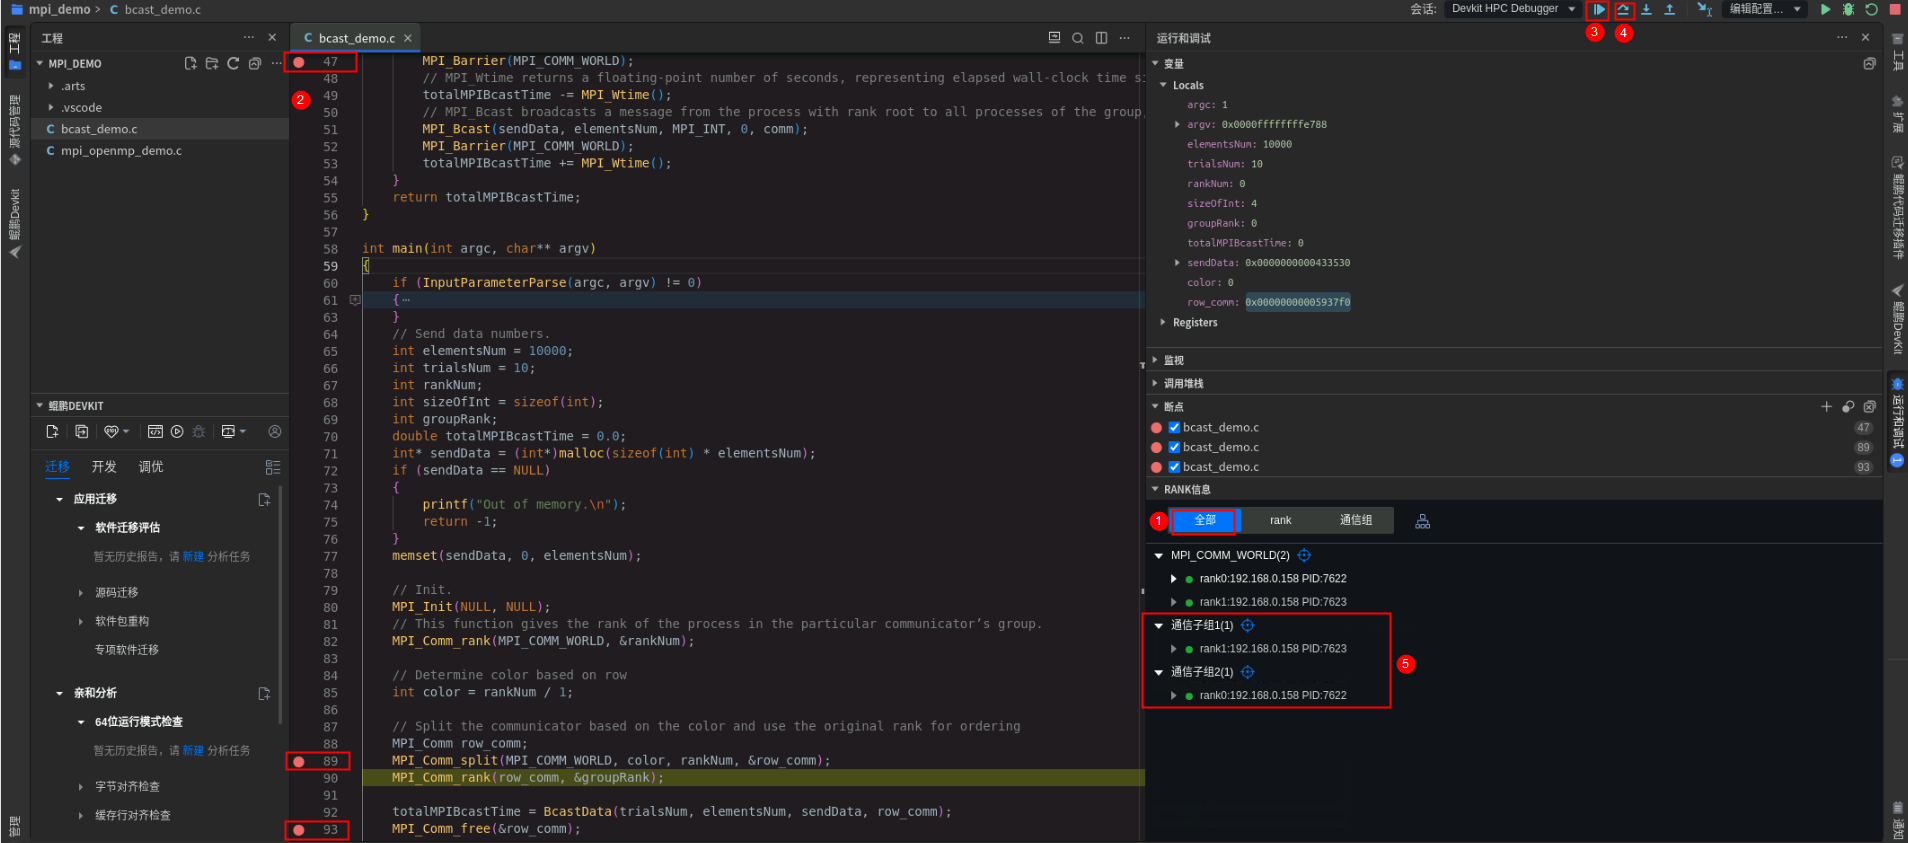Collapse the 断点 breakpoints section
The image size is (1908, 843).
[x=1155, y=407]
